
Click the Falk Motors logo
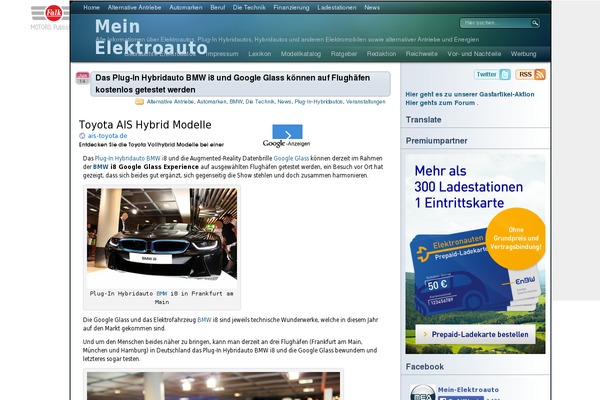(x=50, y=17)
